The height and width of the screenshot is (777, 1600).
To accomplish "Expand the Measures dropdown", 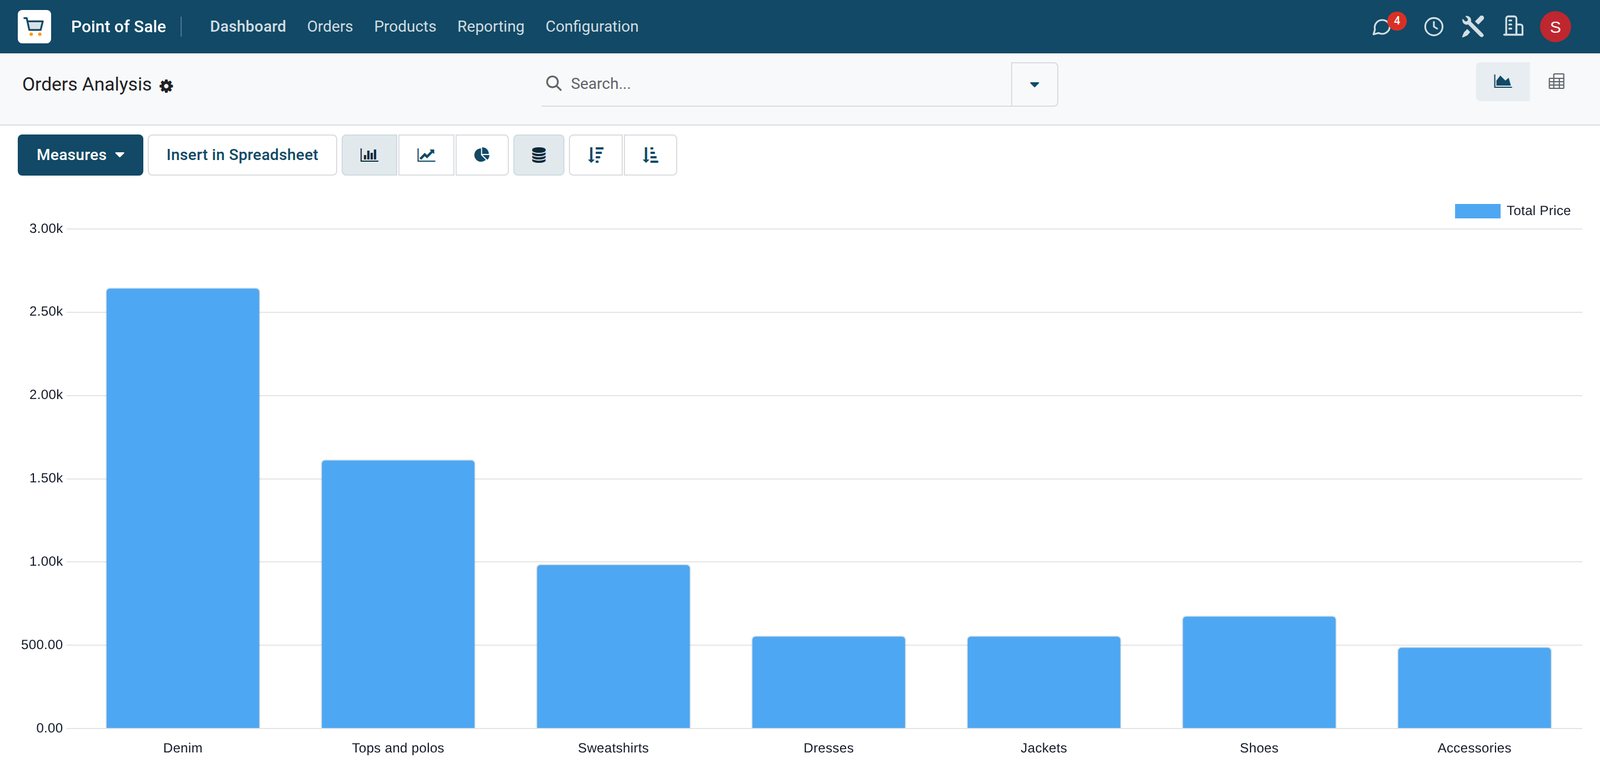I will tap(80, 155).
